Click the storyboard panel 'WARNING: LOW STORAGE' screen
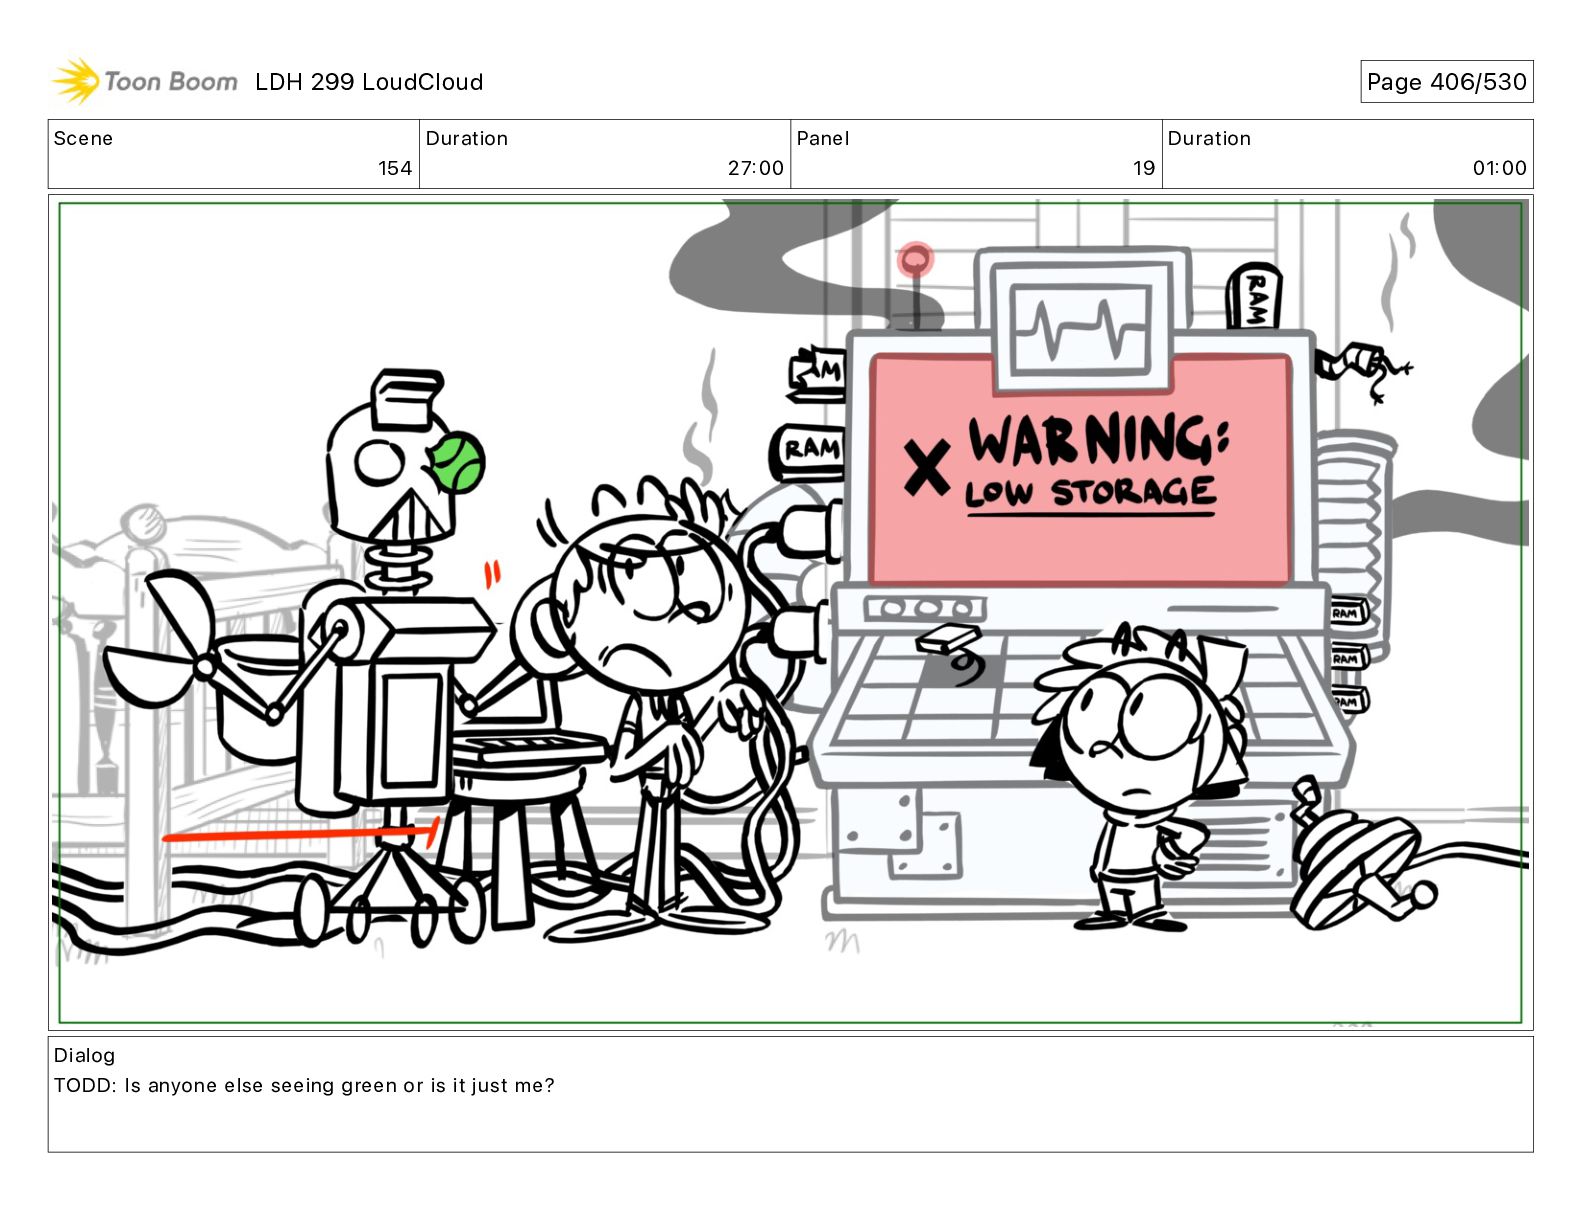The width and height of the screenshot is (1584, 1224). pyautogui.click(x=1079, y=470)
